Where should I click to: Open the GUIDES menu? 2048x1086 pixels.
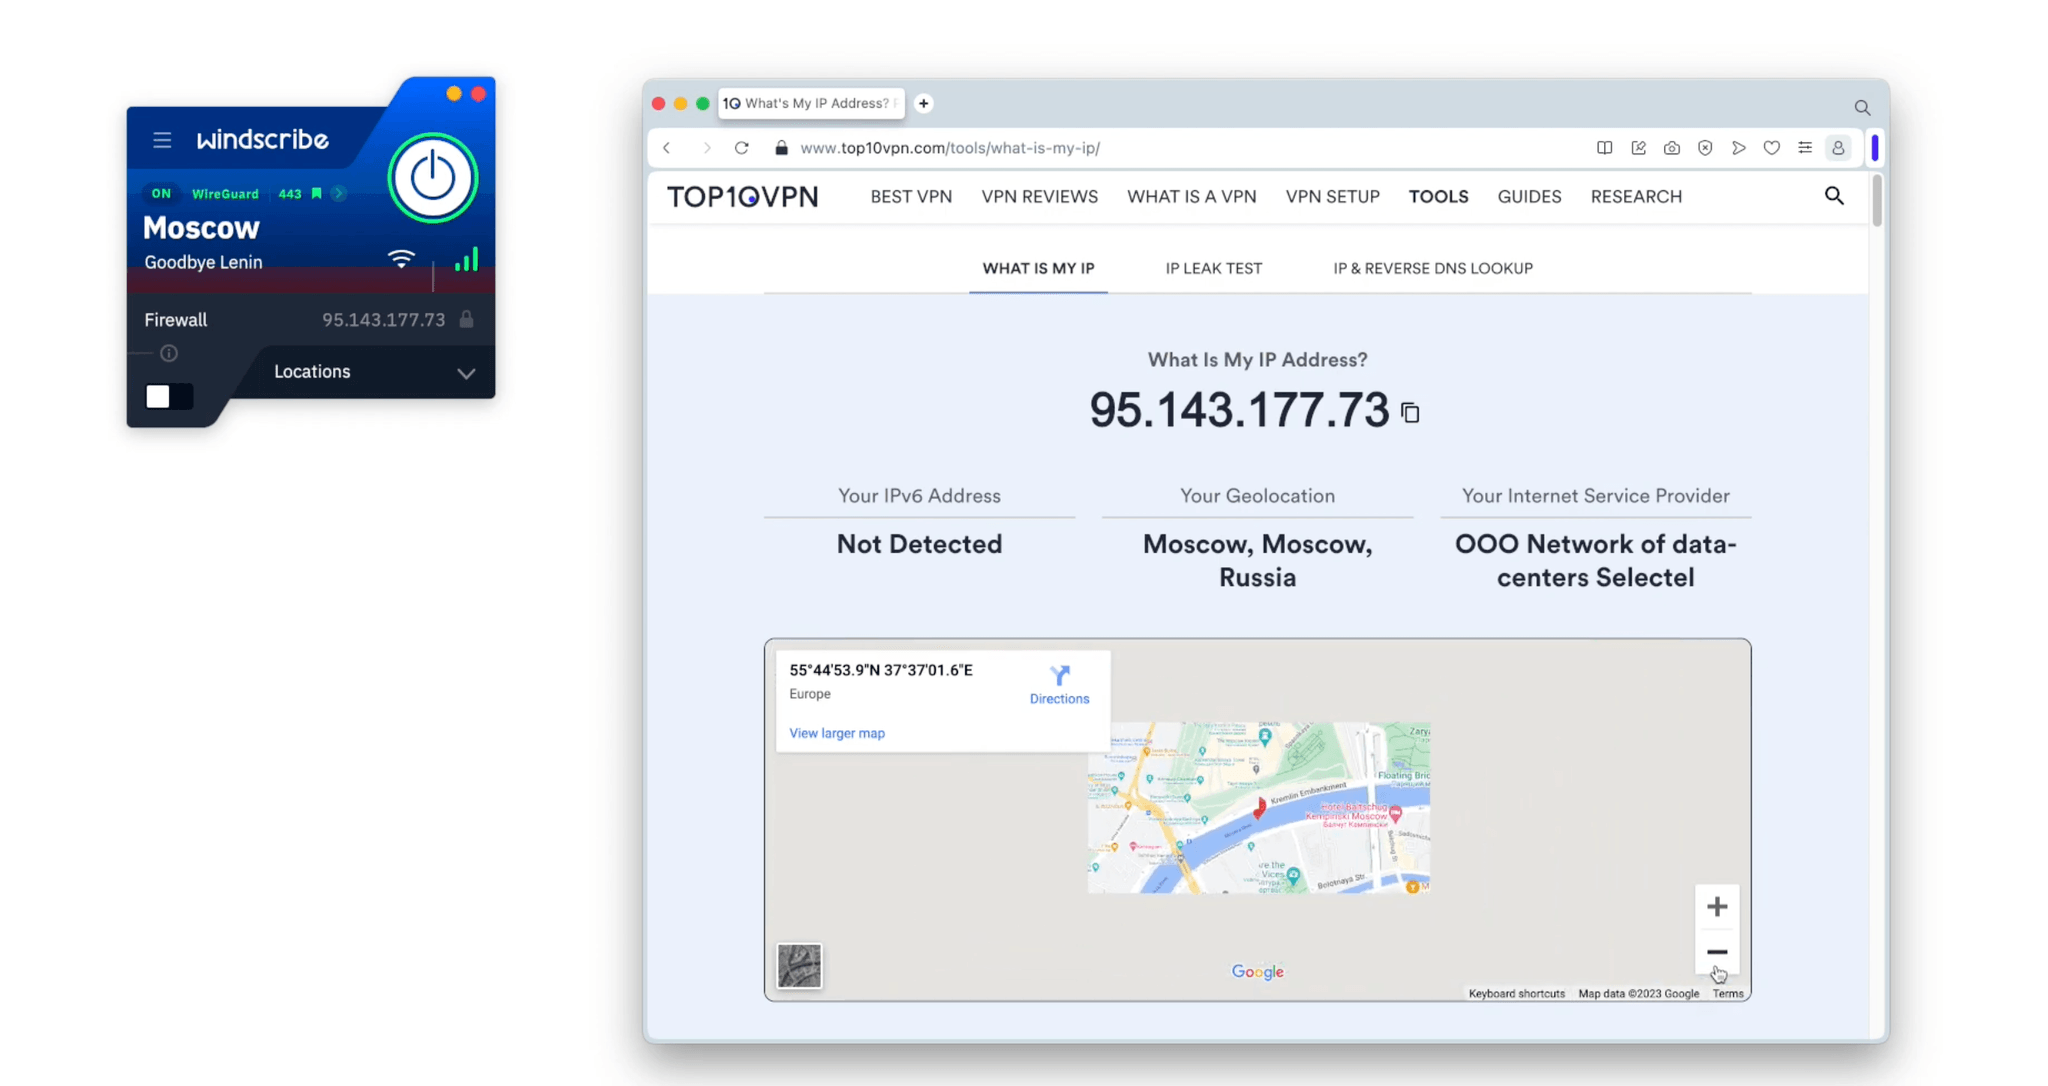1529,197
